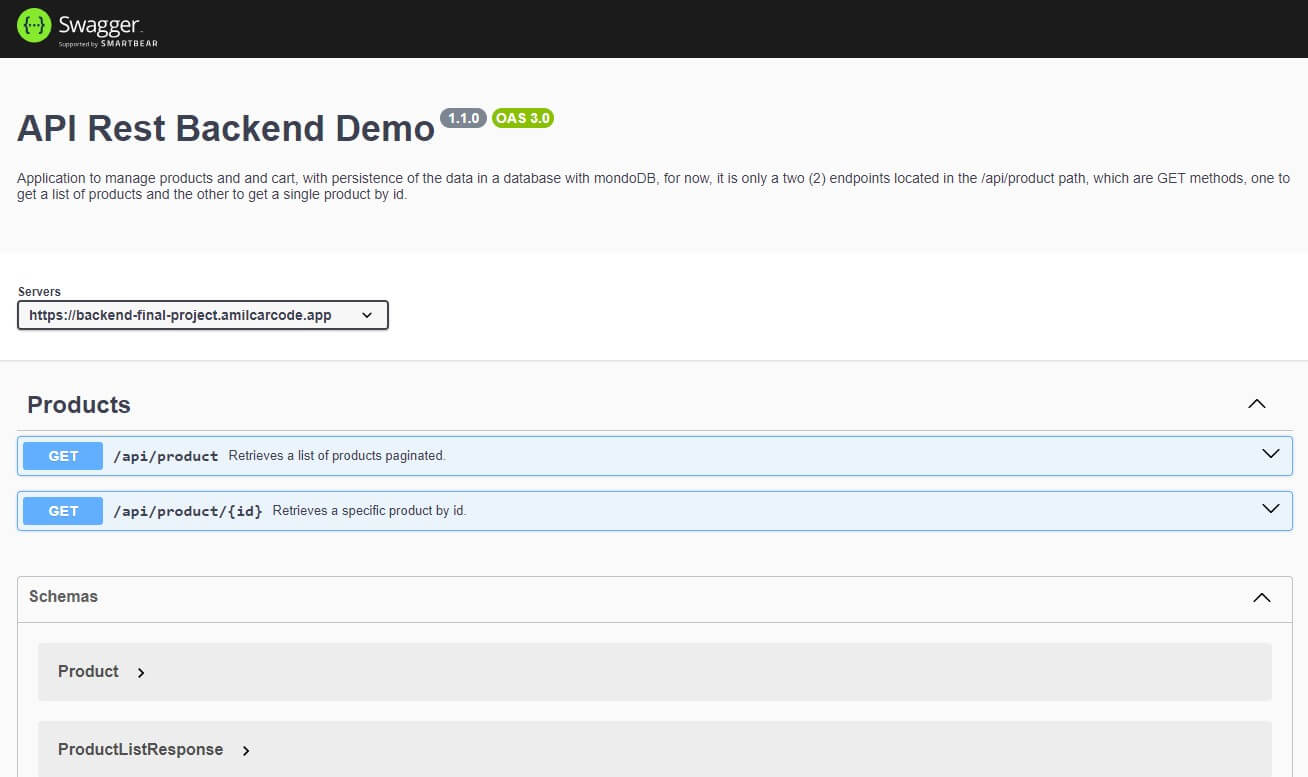
Task: Click "Retrieves a specific product by id" summary
Action: [369, 511]
